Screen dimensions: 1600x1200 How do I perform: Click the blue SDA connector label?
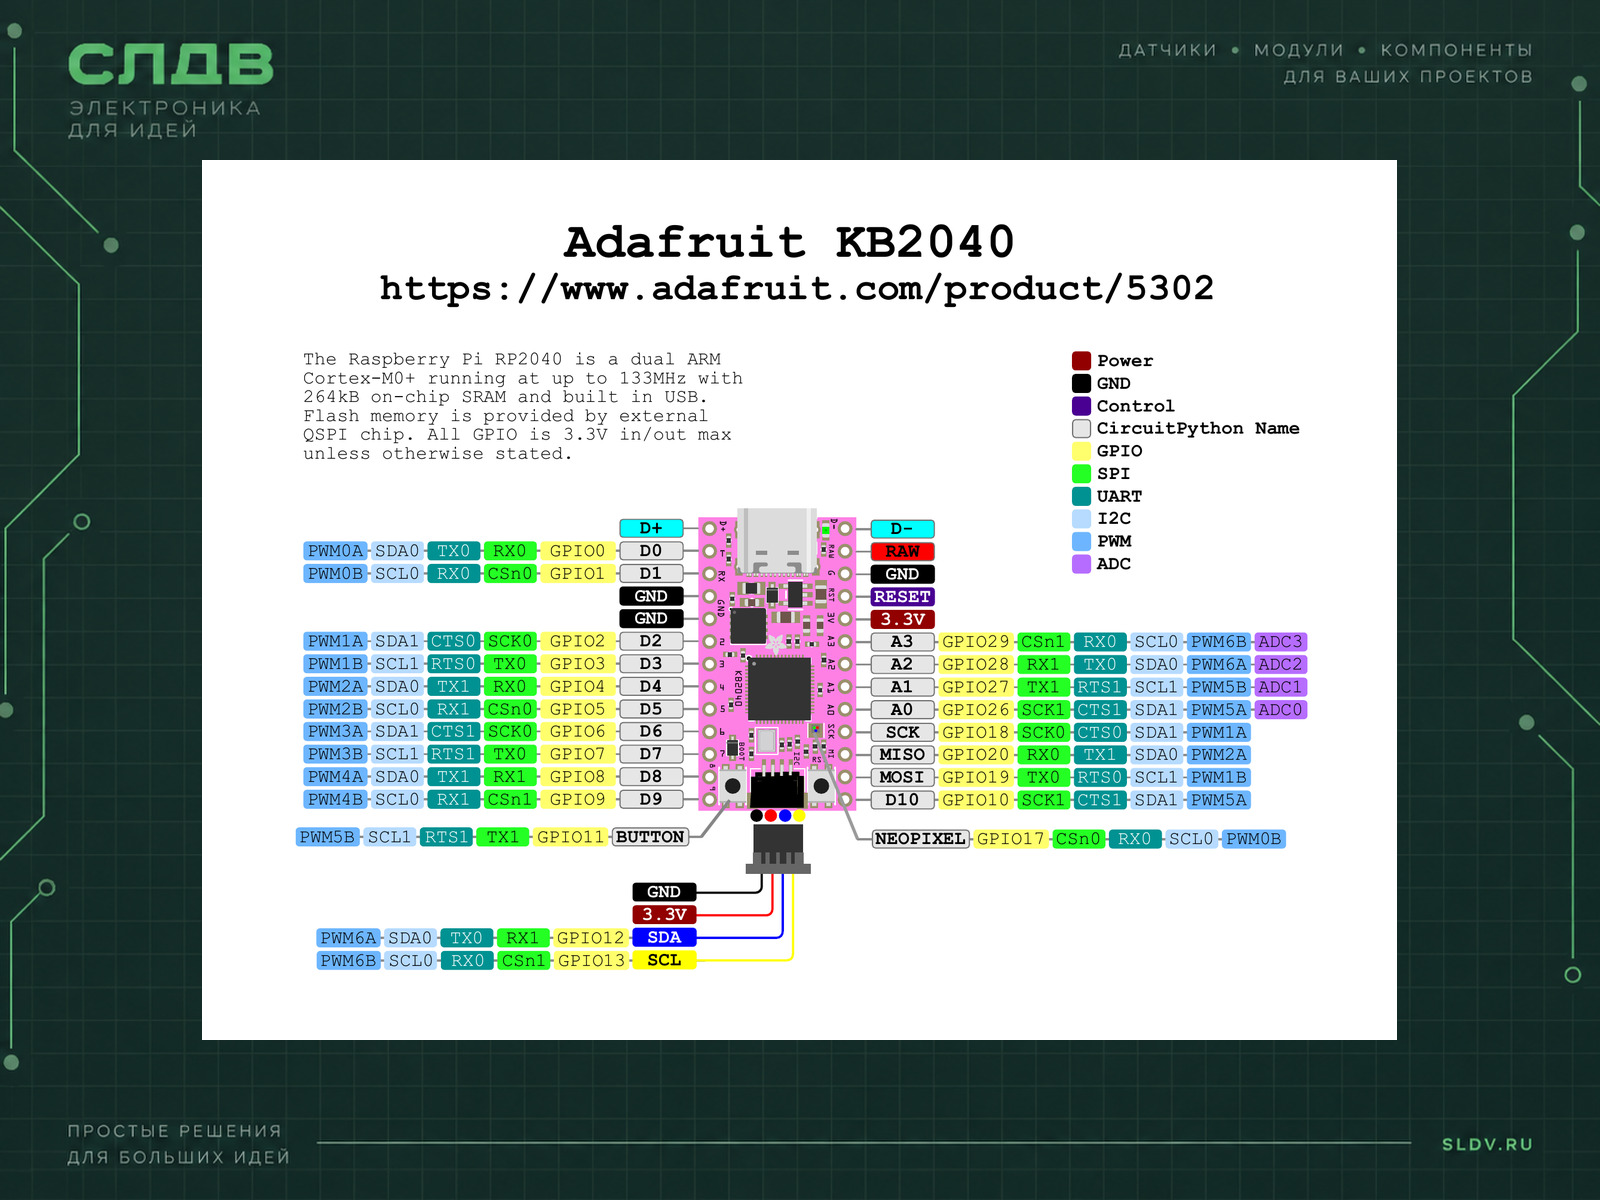664,937
